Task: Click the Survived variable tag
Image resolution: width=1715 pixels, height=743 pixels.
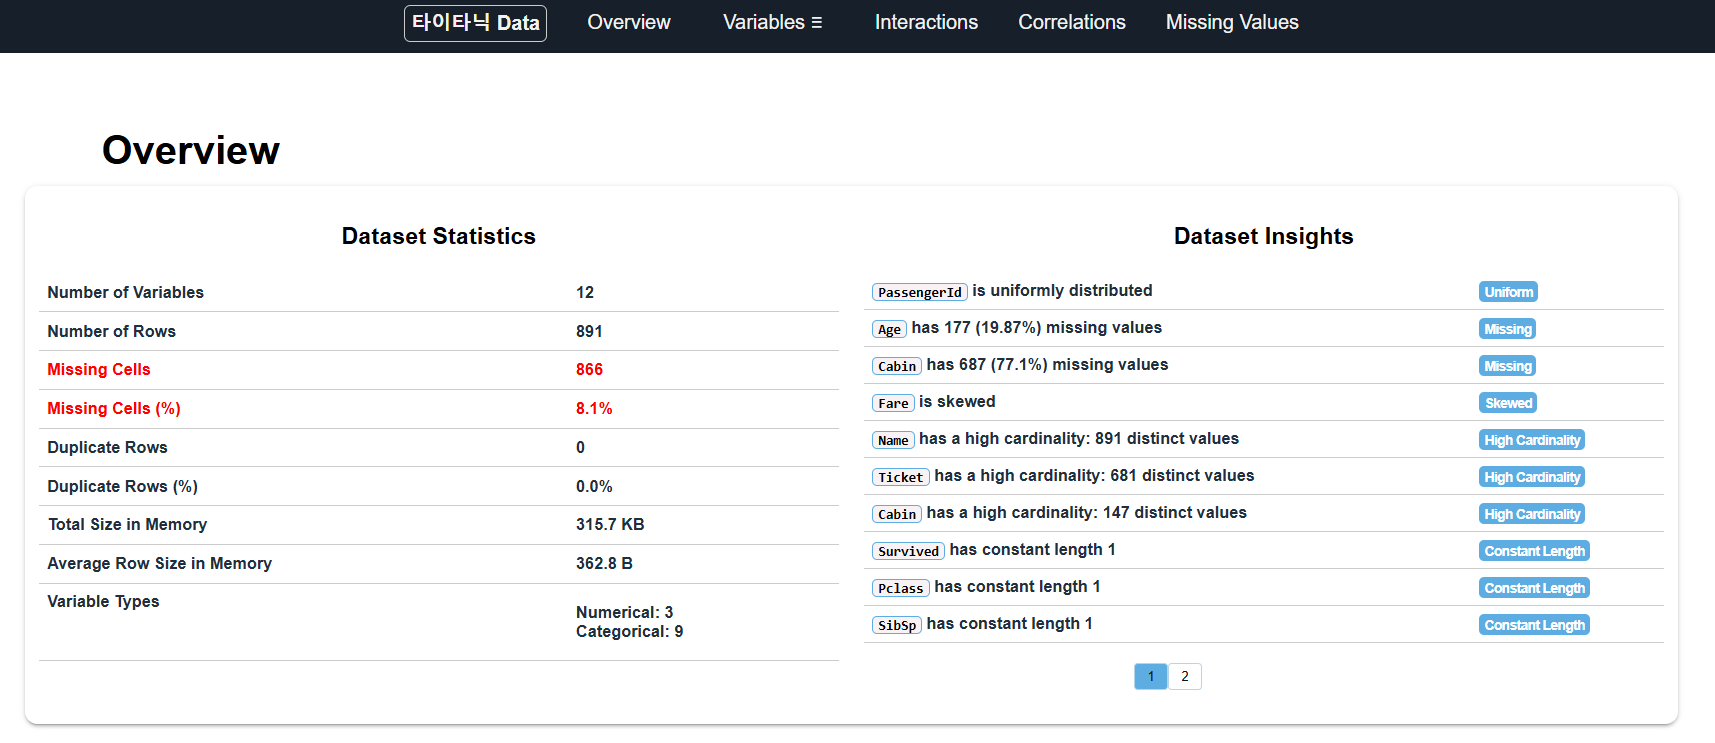Action: tap(908, 551)
